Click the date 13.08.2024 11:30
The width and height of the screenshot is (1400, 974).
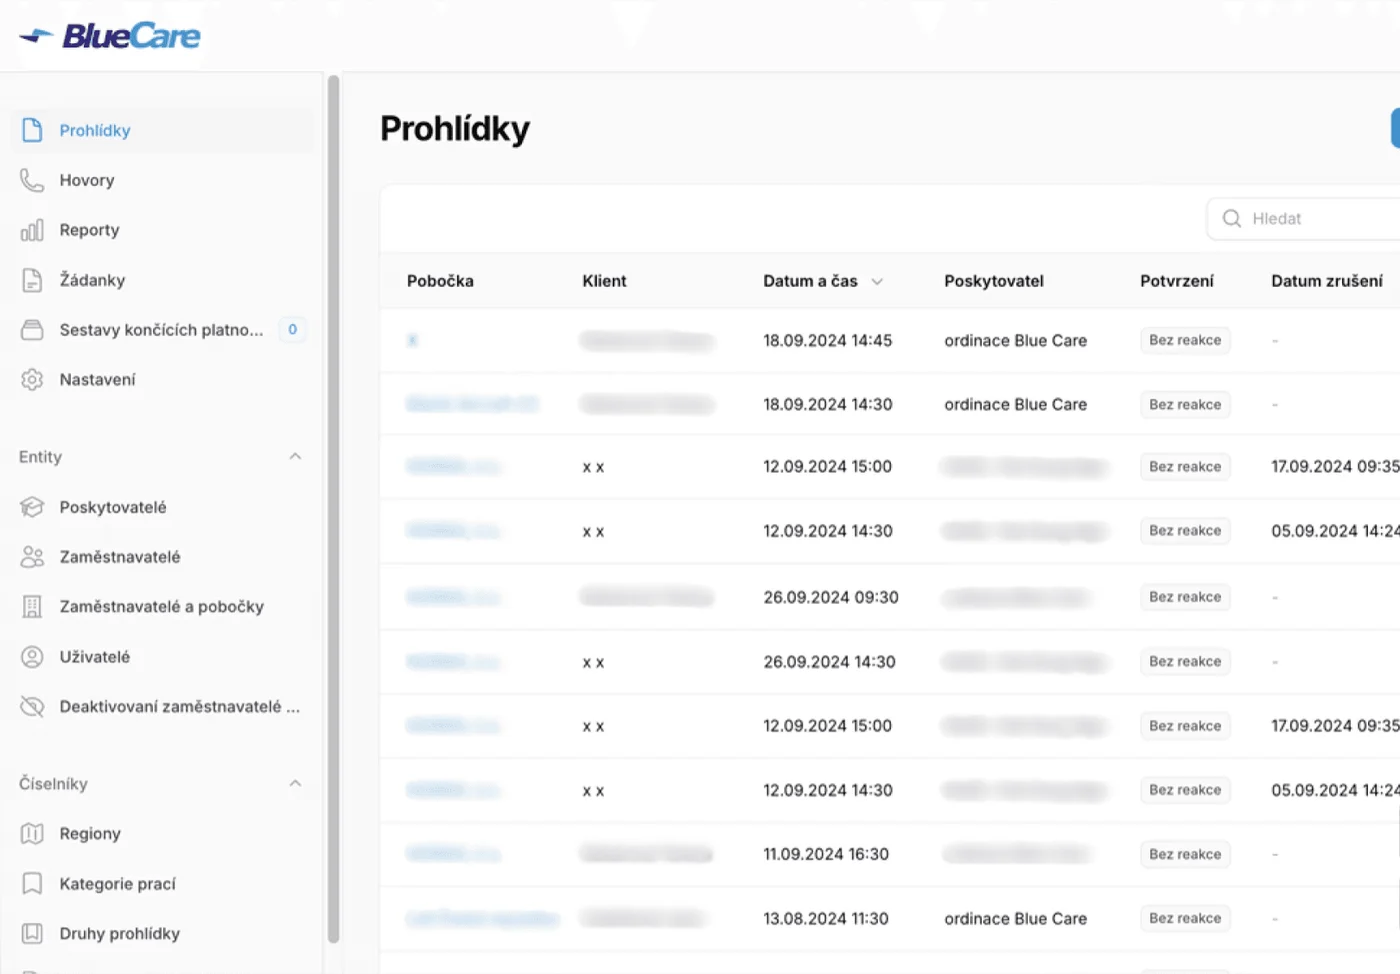click(826, 918)
